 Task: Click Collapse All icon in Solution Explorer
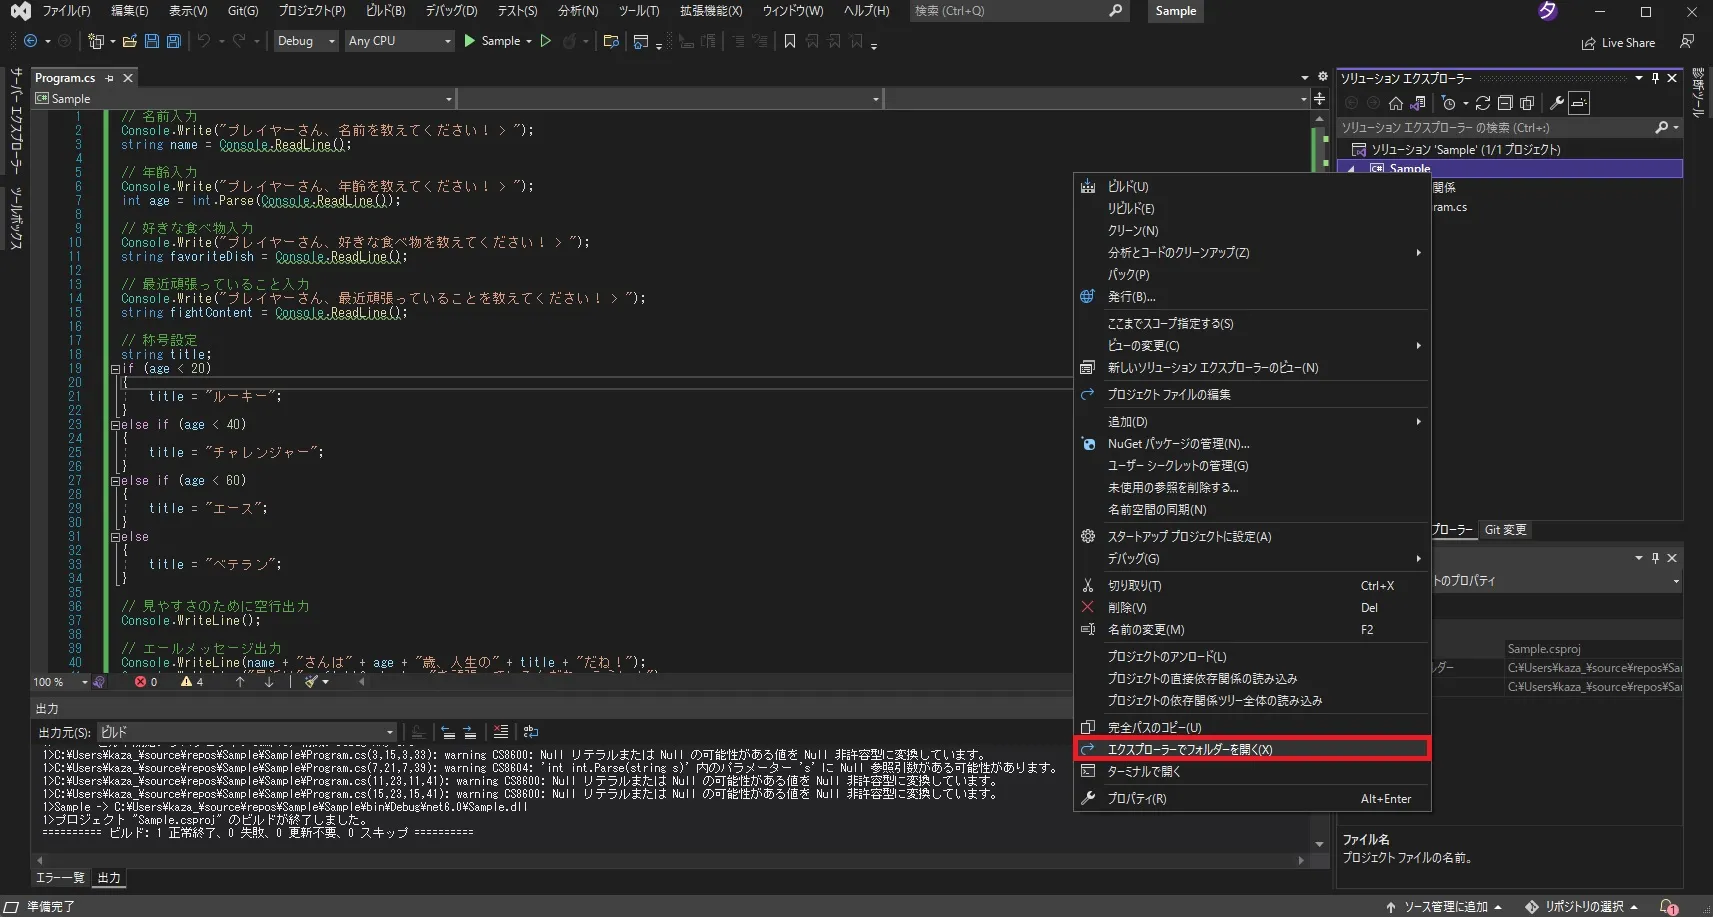[1505, 103]
